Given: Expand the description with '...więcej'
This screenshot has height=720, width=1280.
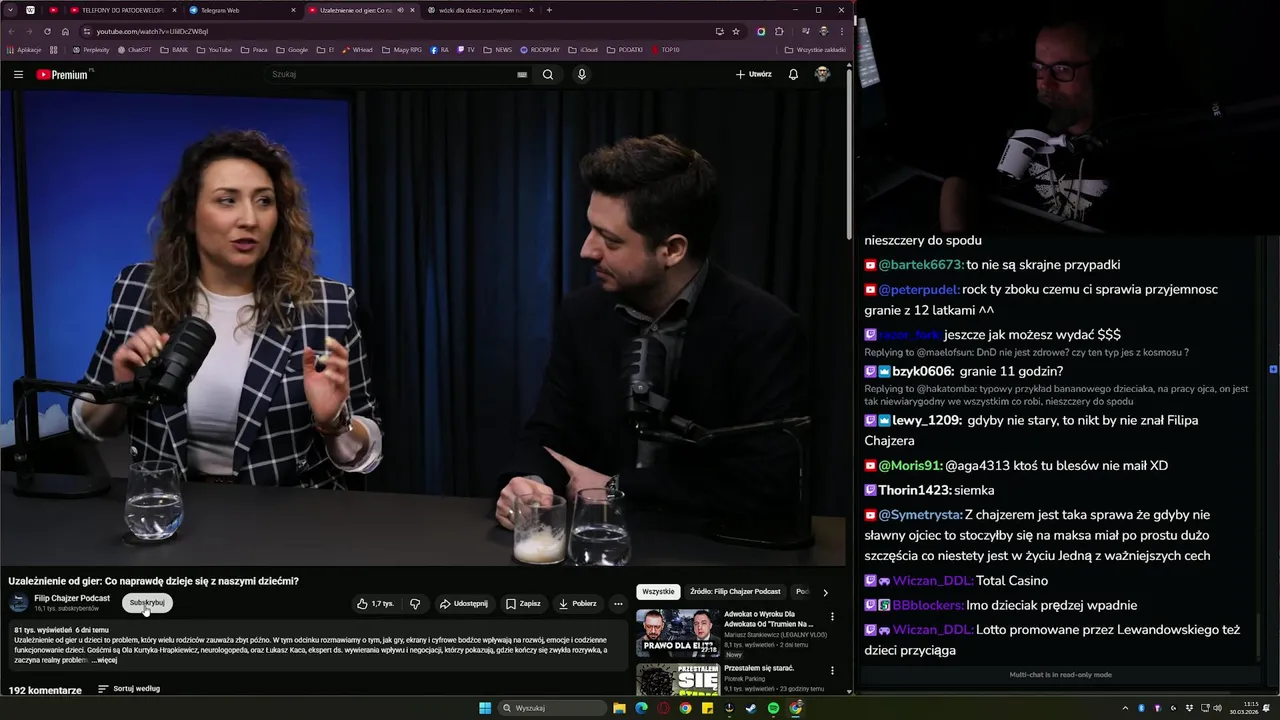Looking at the screenshot, I should (x=105, y=660).
